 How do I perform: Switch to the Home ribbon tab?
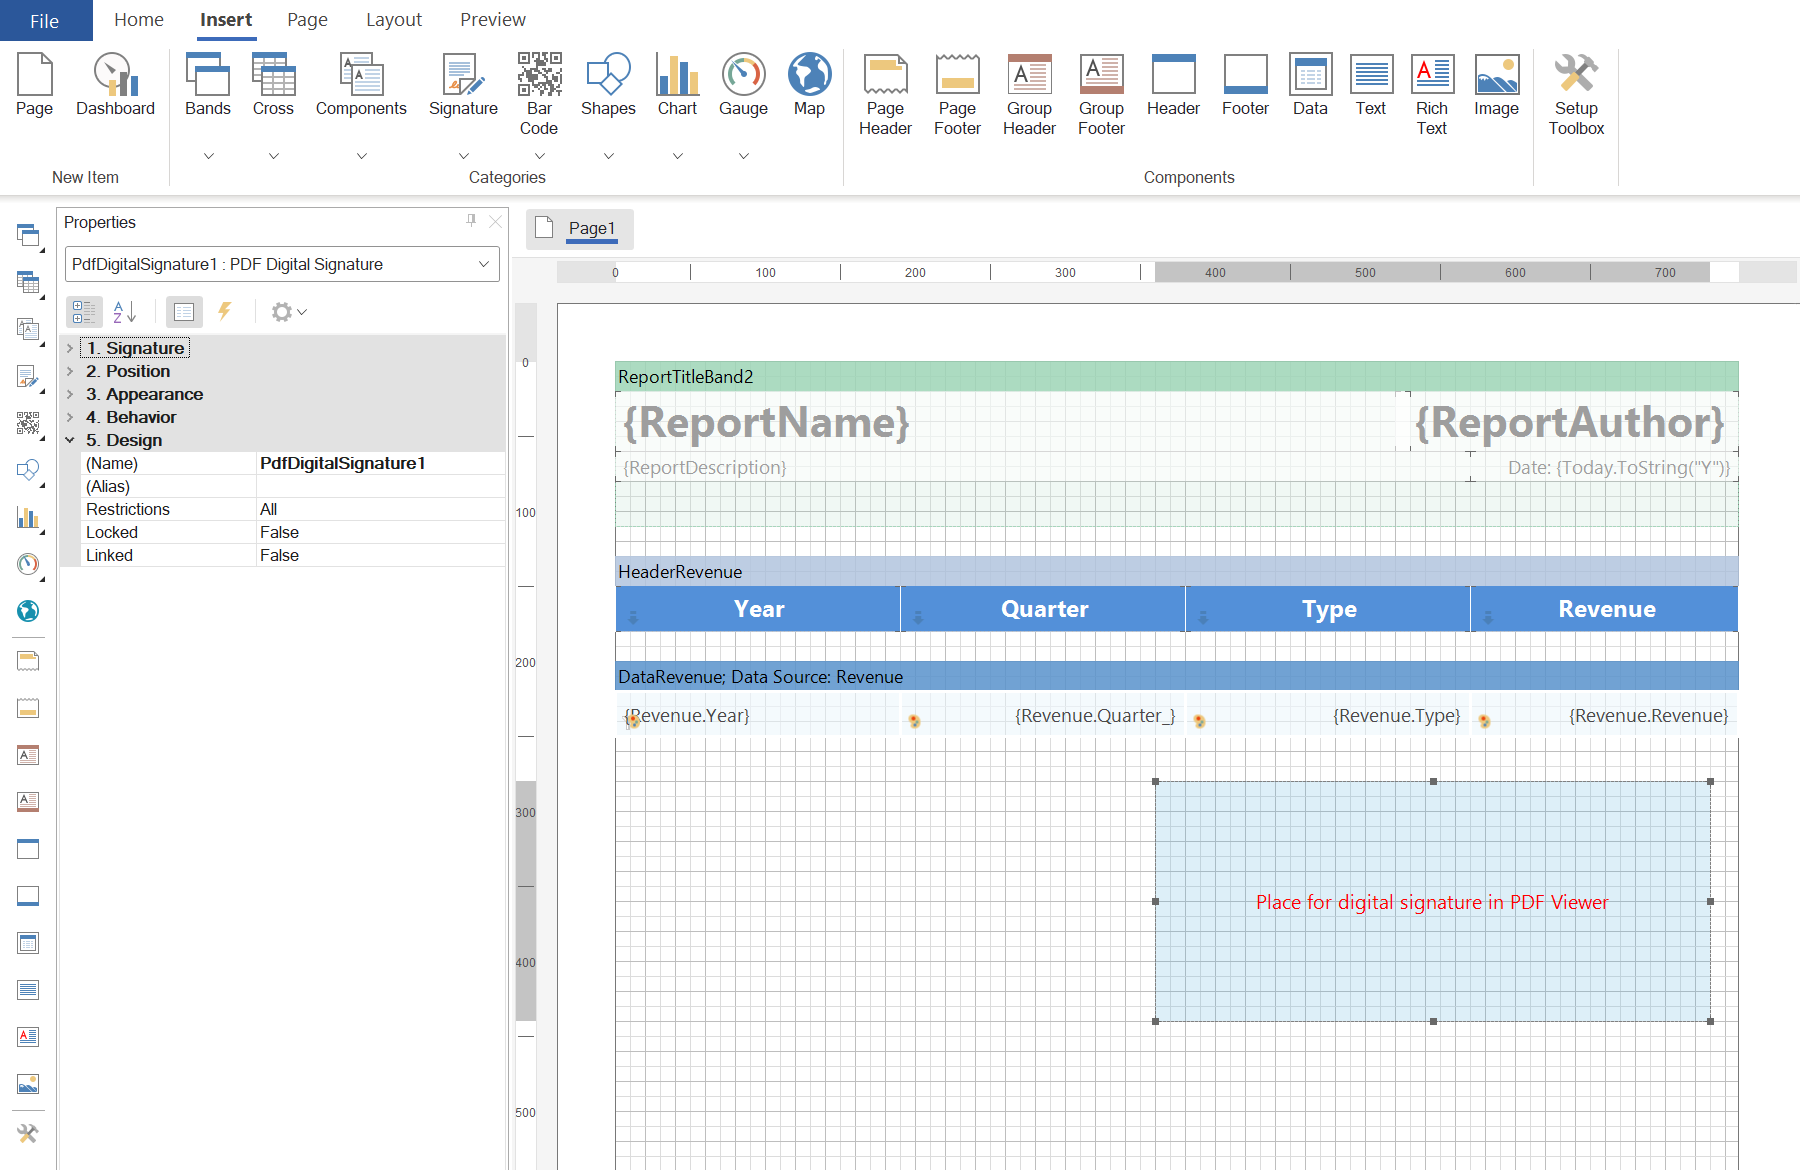click(x=139, y=20)
